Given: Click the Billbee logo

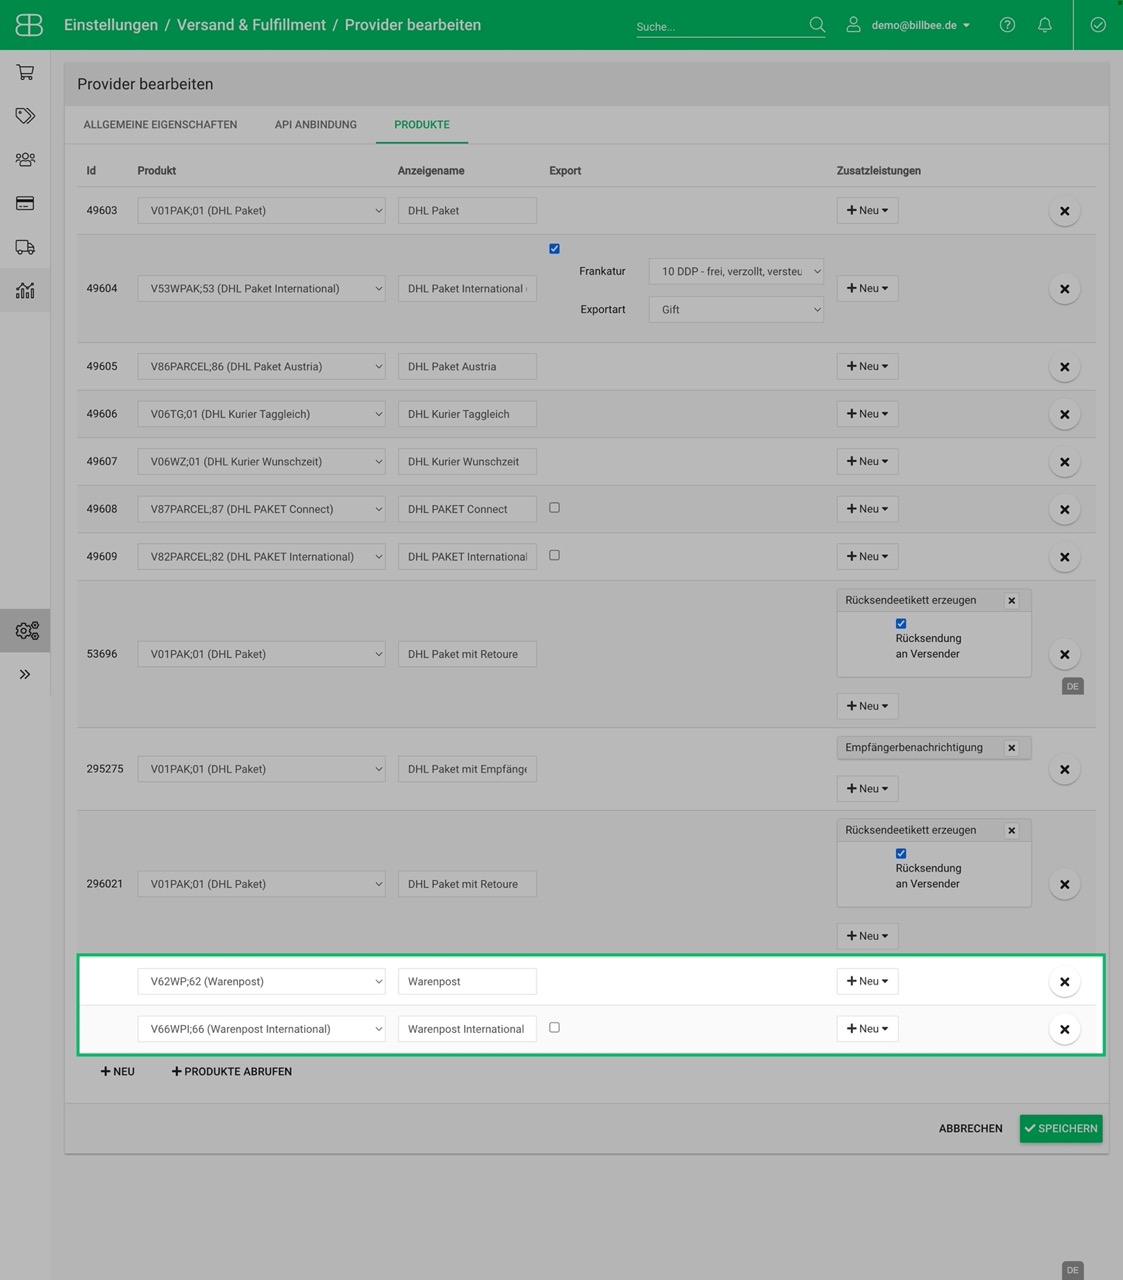Looking at the screenshot, I should coord(29,25).
